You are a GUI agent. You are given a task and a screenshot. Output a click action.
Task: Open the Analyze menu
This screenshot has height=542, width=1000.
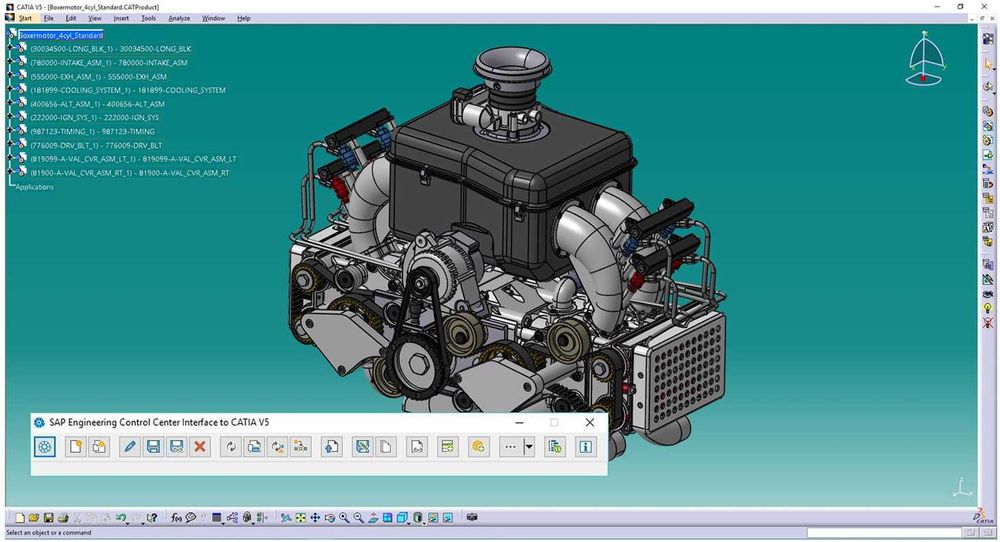pyautogui.click(x=179, y=18)
